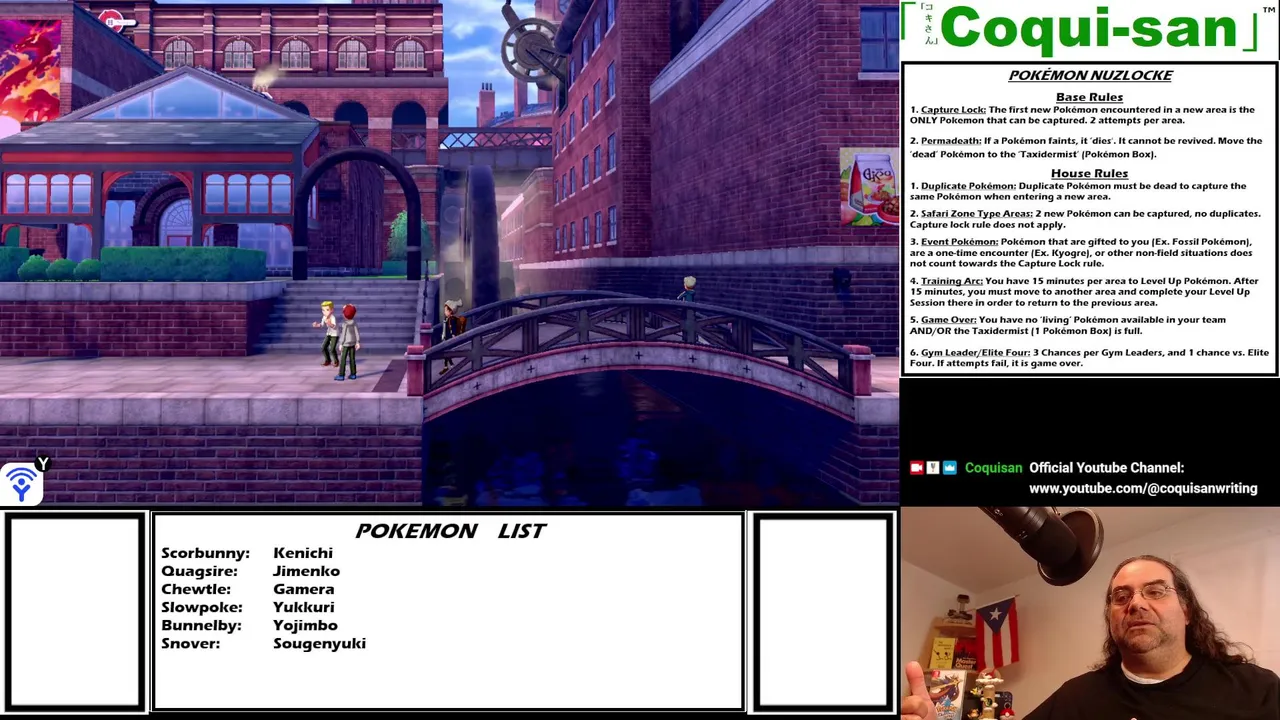The height and width of the screenshot is (720, 1280).
Task: Select the nickname "Sougenyuki"
Action: click(319, 643)
